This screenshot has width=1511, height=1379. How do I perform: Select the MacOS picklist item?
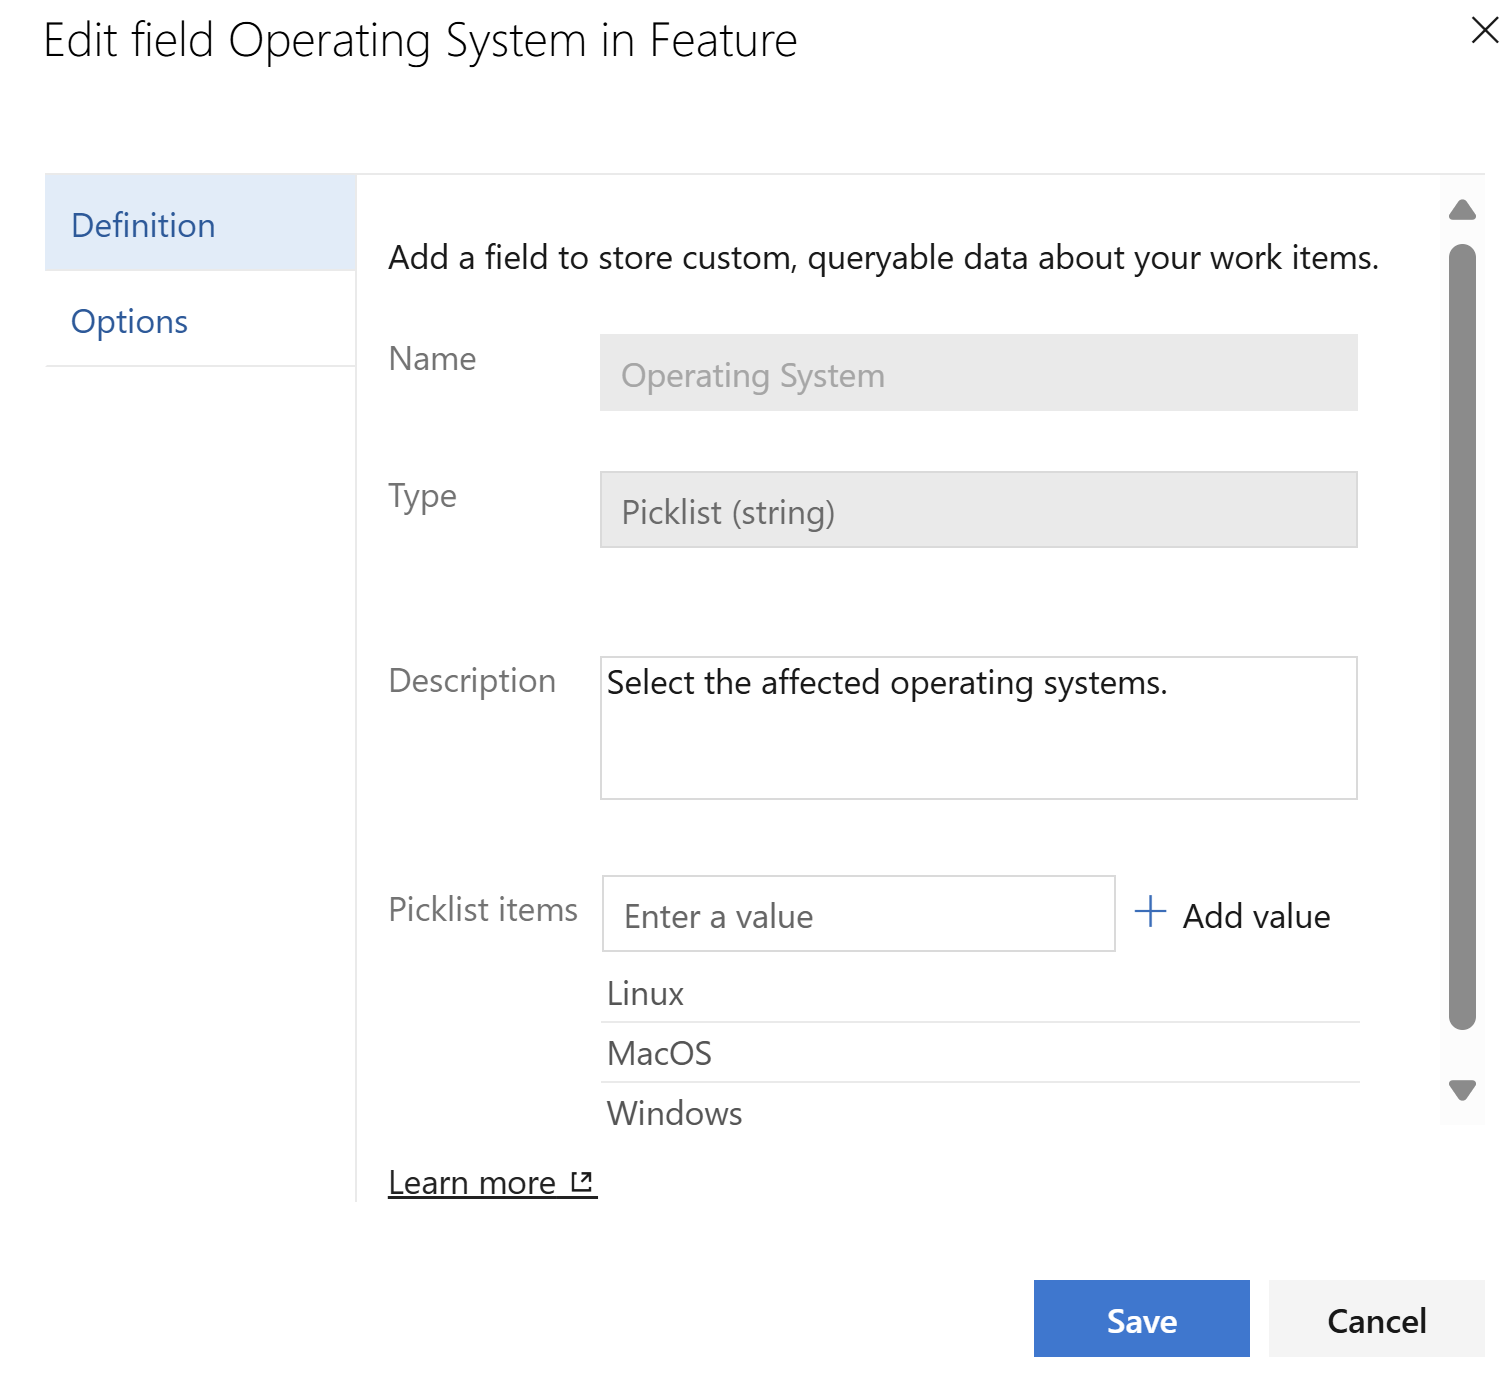pyautogui.click(x=660, y=1053)
